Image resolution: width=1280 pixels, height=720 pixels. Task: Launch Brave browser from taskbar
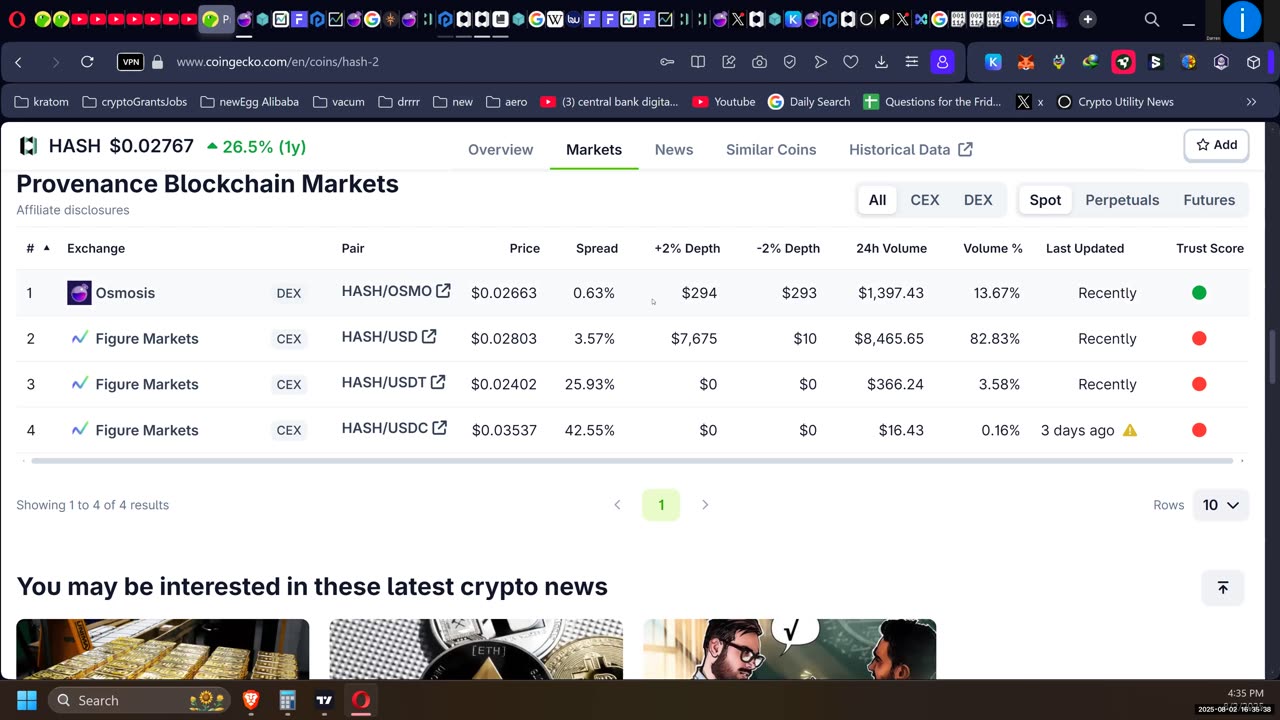point(251,700)
